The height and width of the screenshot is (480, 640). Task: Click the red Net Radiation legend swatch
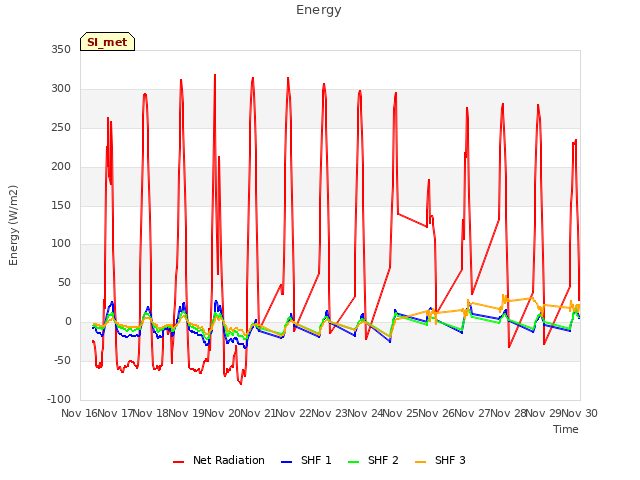(x=178, y=462)
